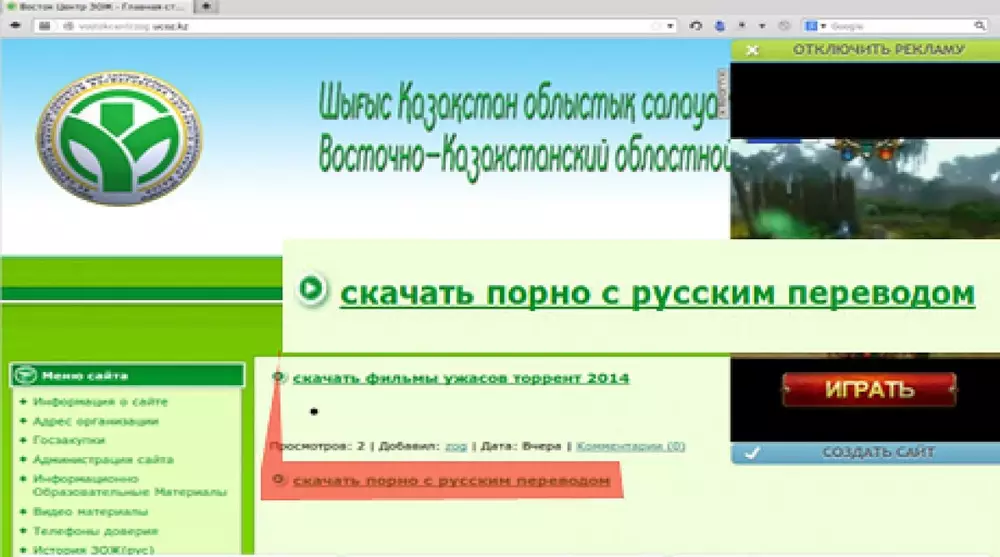
Task: Open the Комментарии (0) link
Action: pyautogui.click(x=631, y=446)
